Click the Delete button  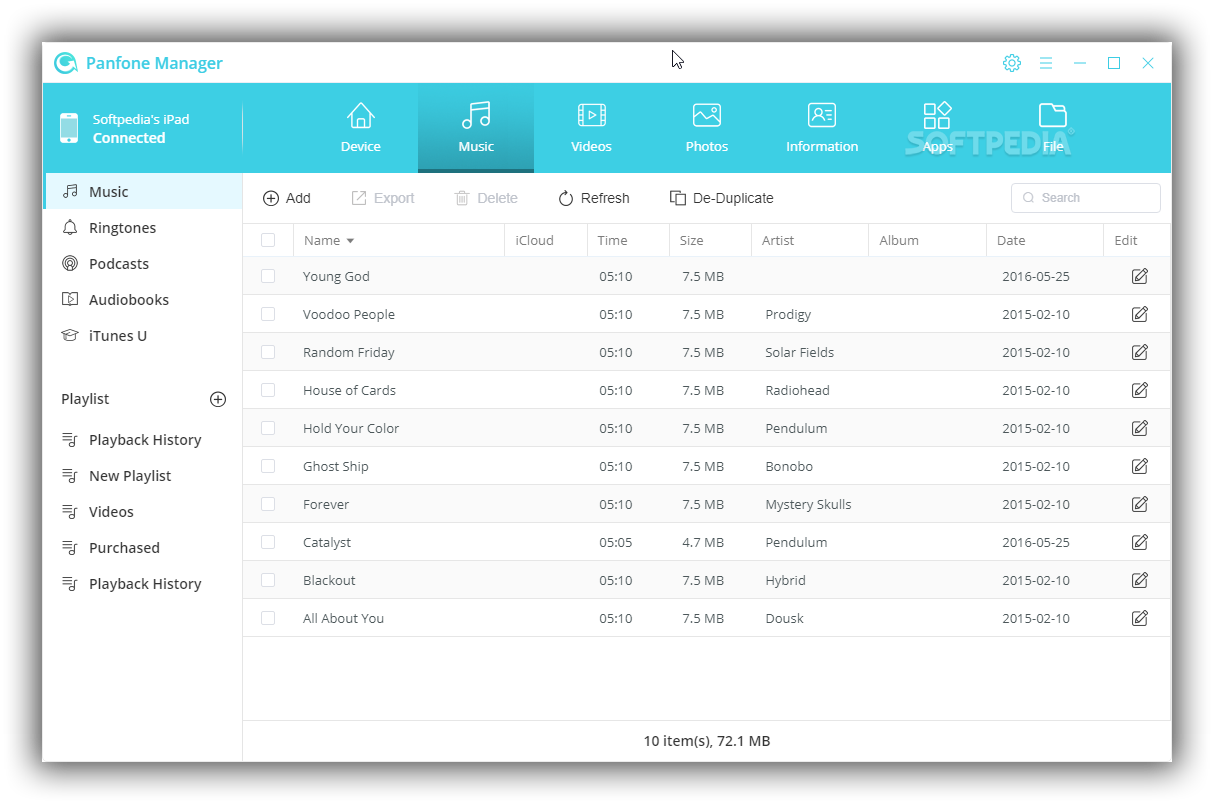(x=486, y=198)
